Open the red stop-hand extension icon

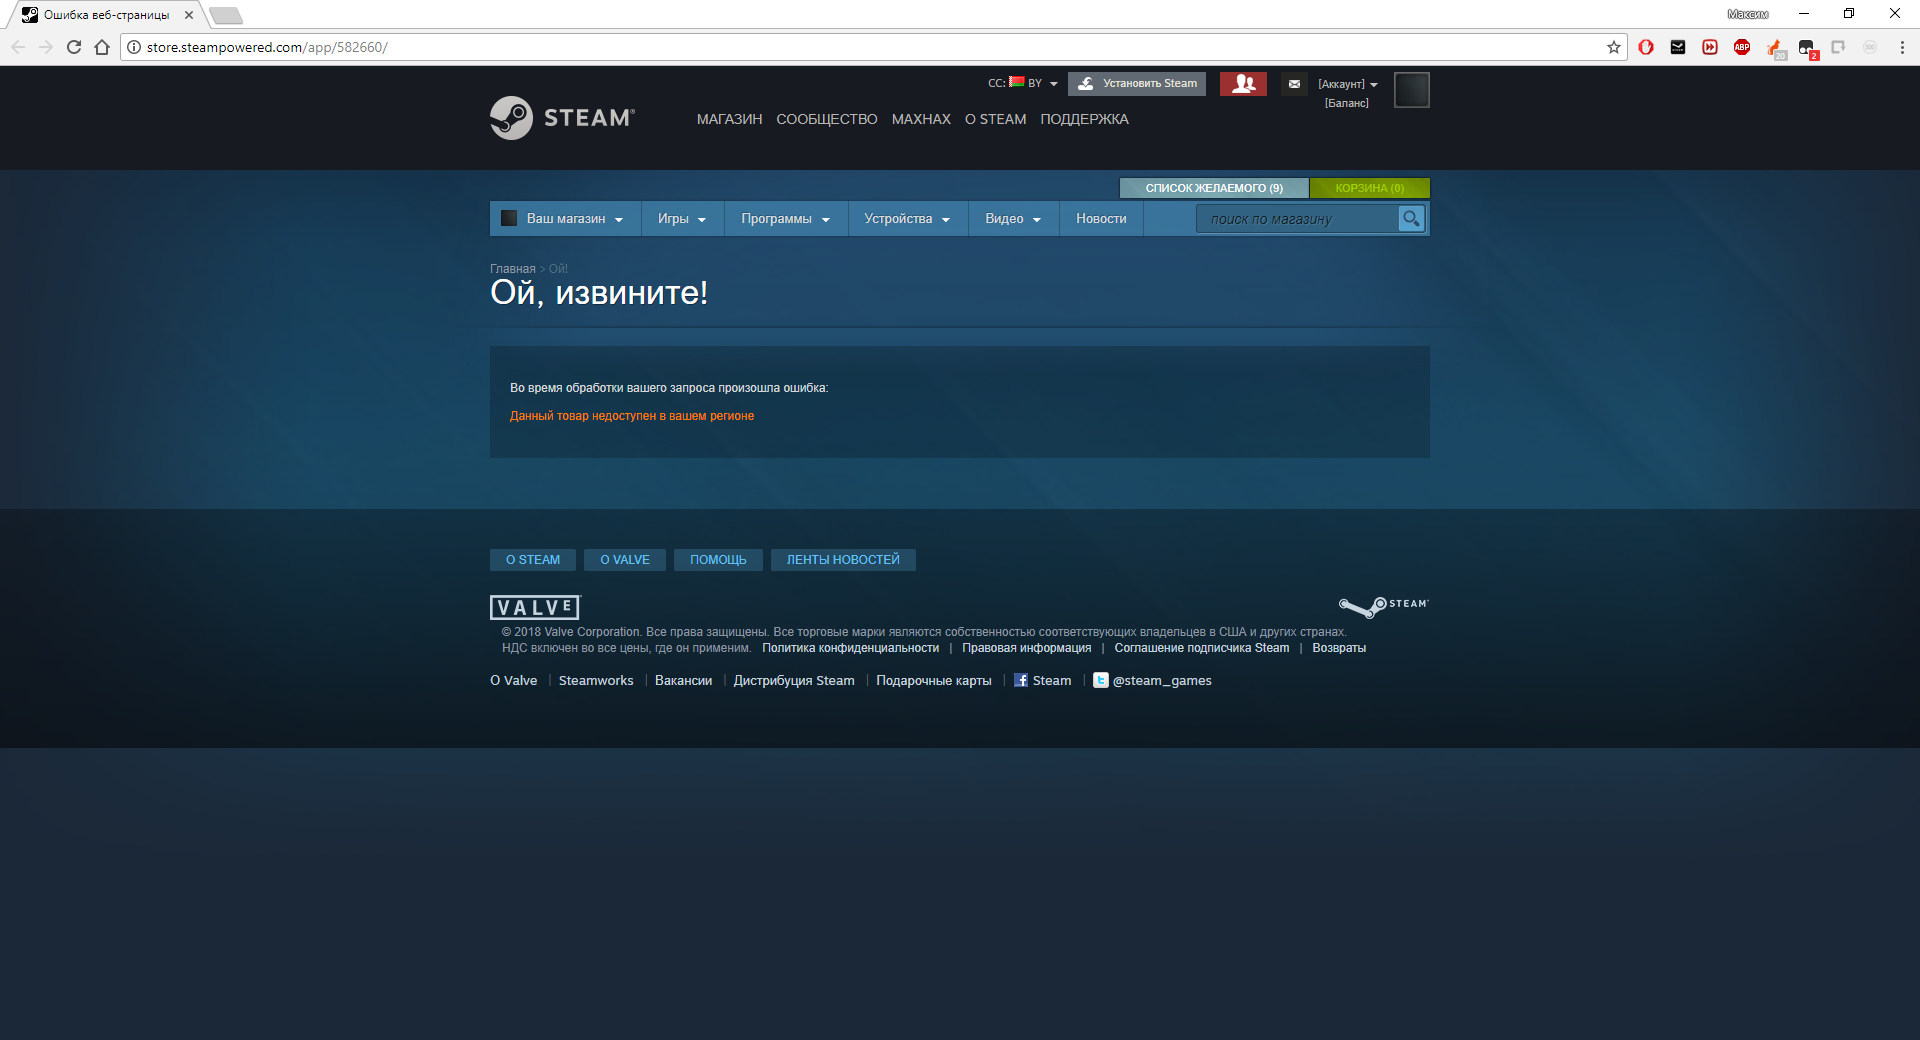click(x=1646, y=47)
